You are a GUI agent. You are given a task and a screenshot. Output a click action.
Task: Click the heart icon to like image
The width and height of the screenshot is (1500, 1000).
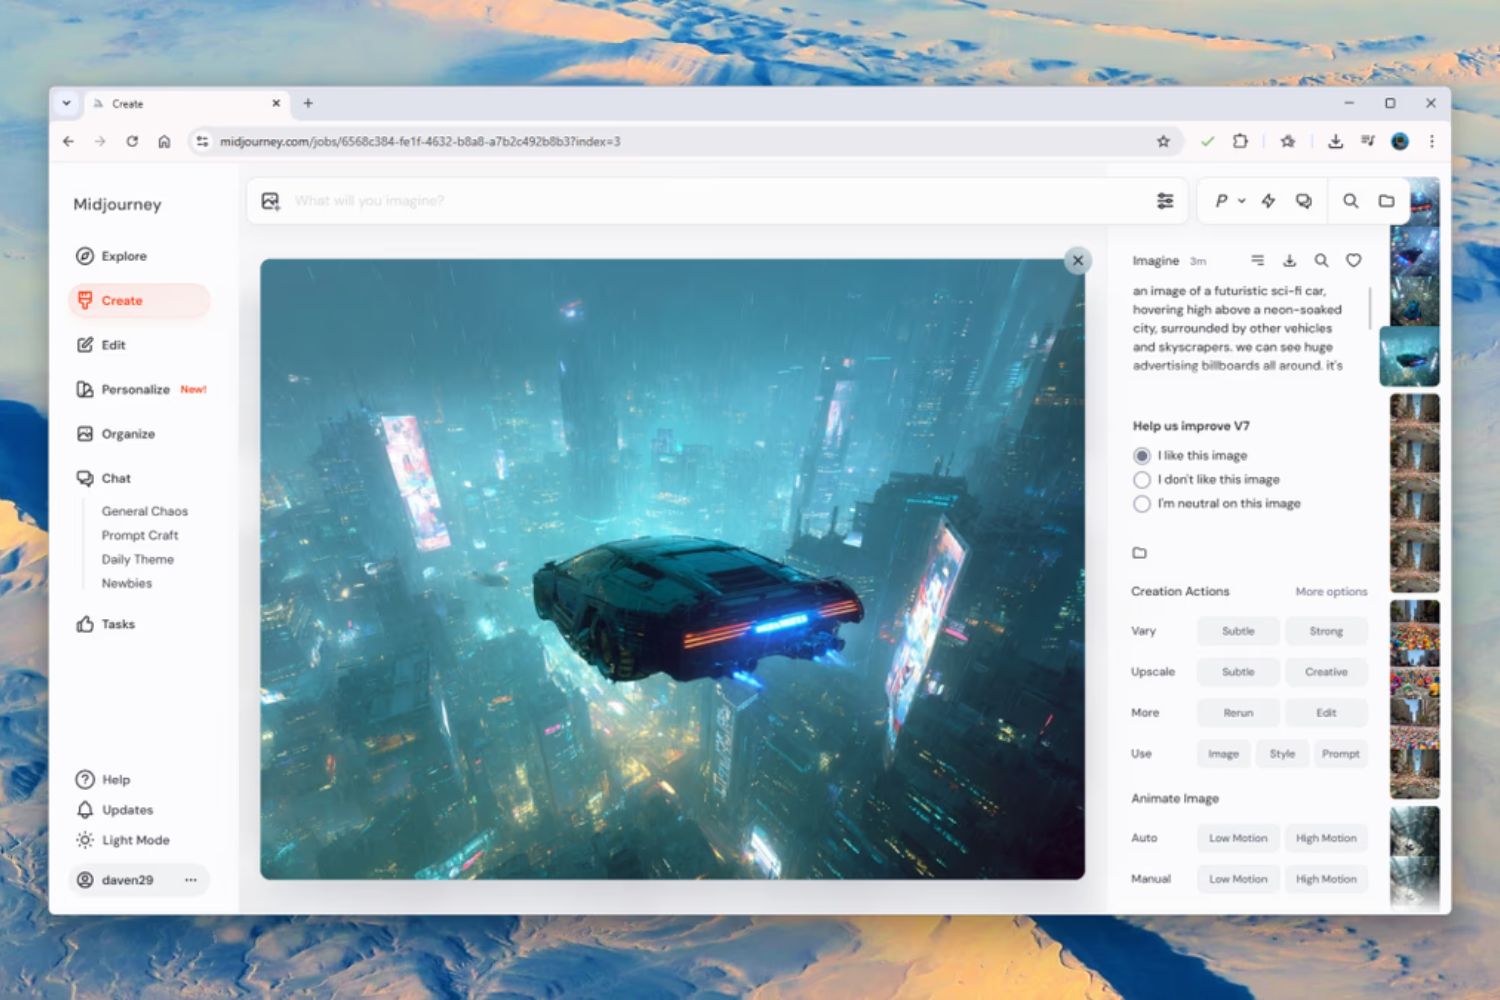pos(1353,261)
